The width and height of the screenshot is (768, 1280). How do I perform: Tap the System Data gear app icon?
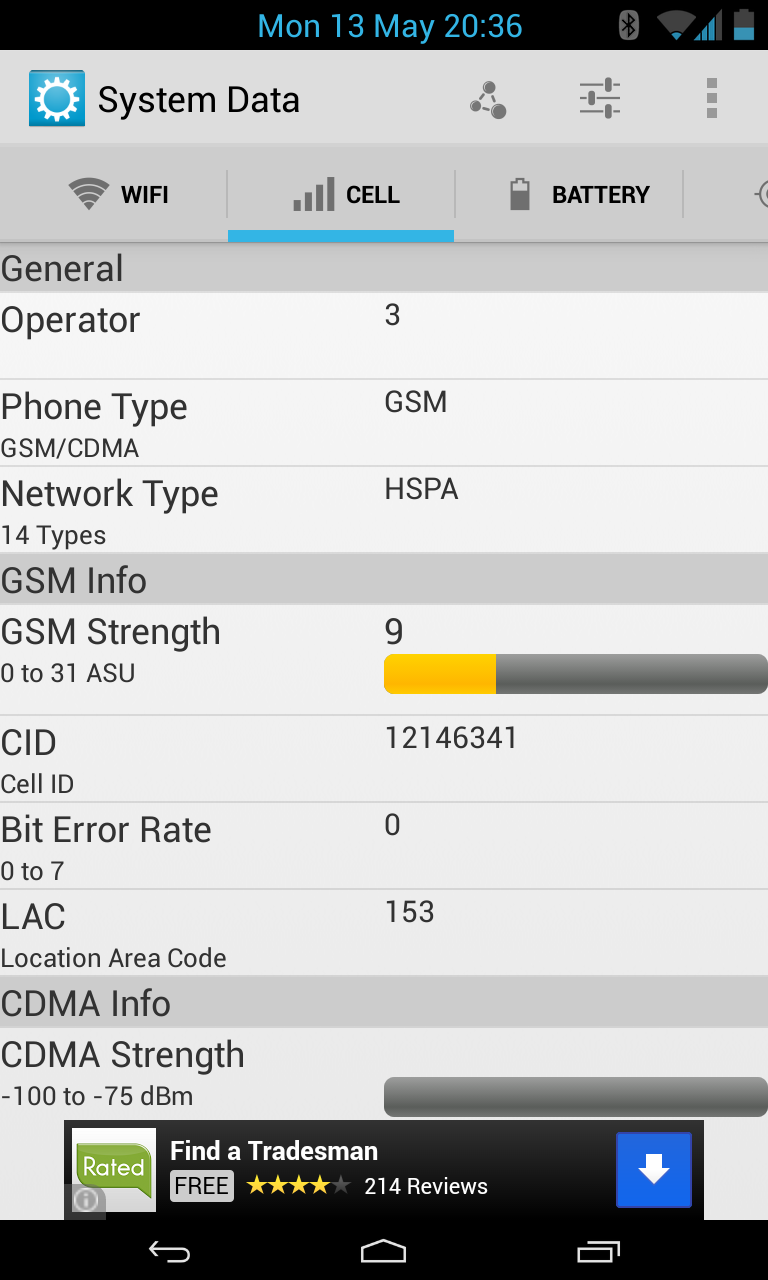pos(57,99)
